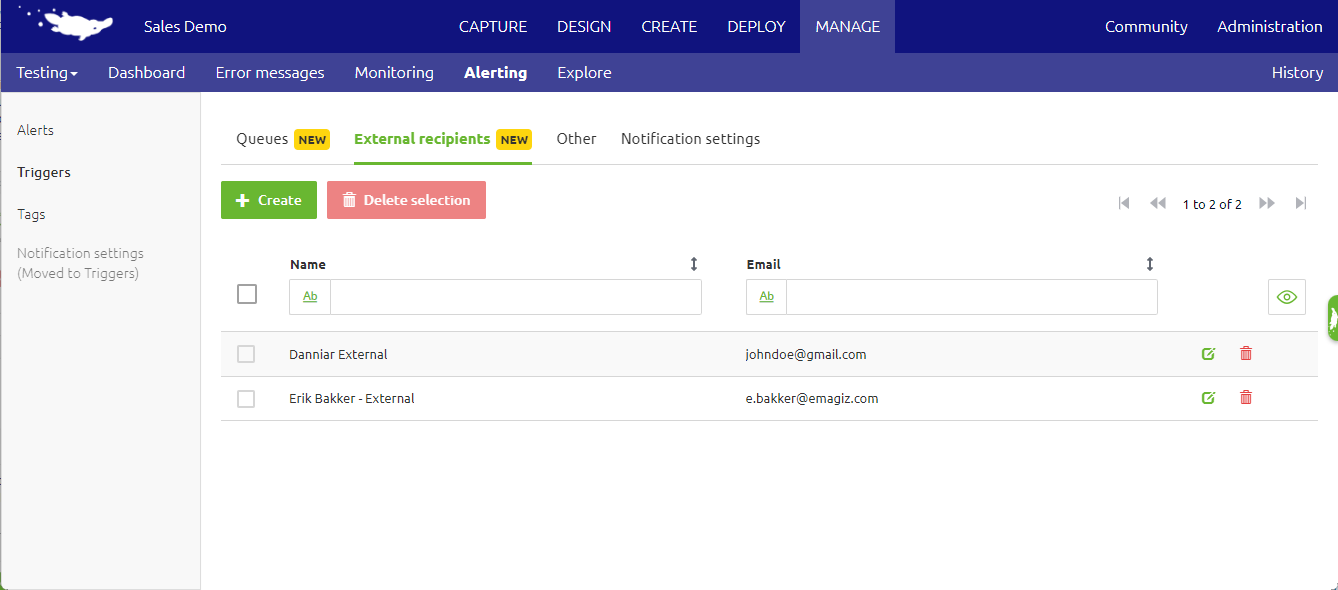Click the eye icon to manage column visibility
The height and width of the screenshot is (590, 1338).
coord(1286,296)
